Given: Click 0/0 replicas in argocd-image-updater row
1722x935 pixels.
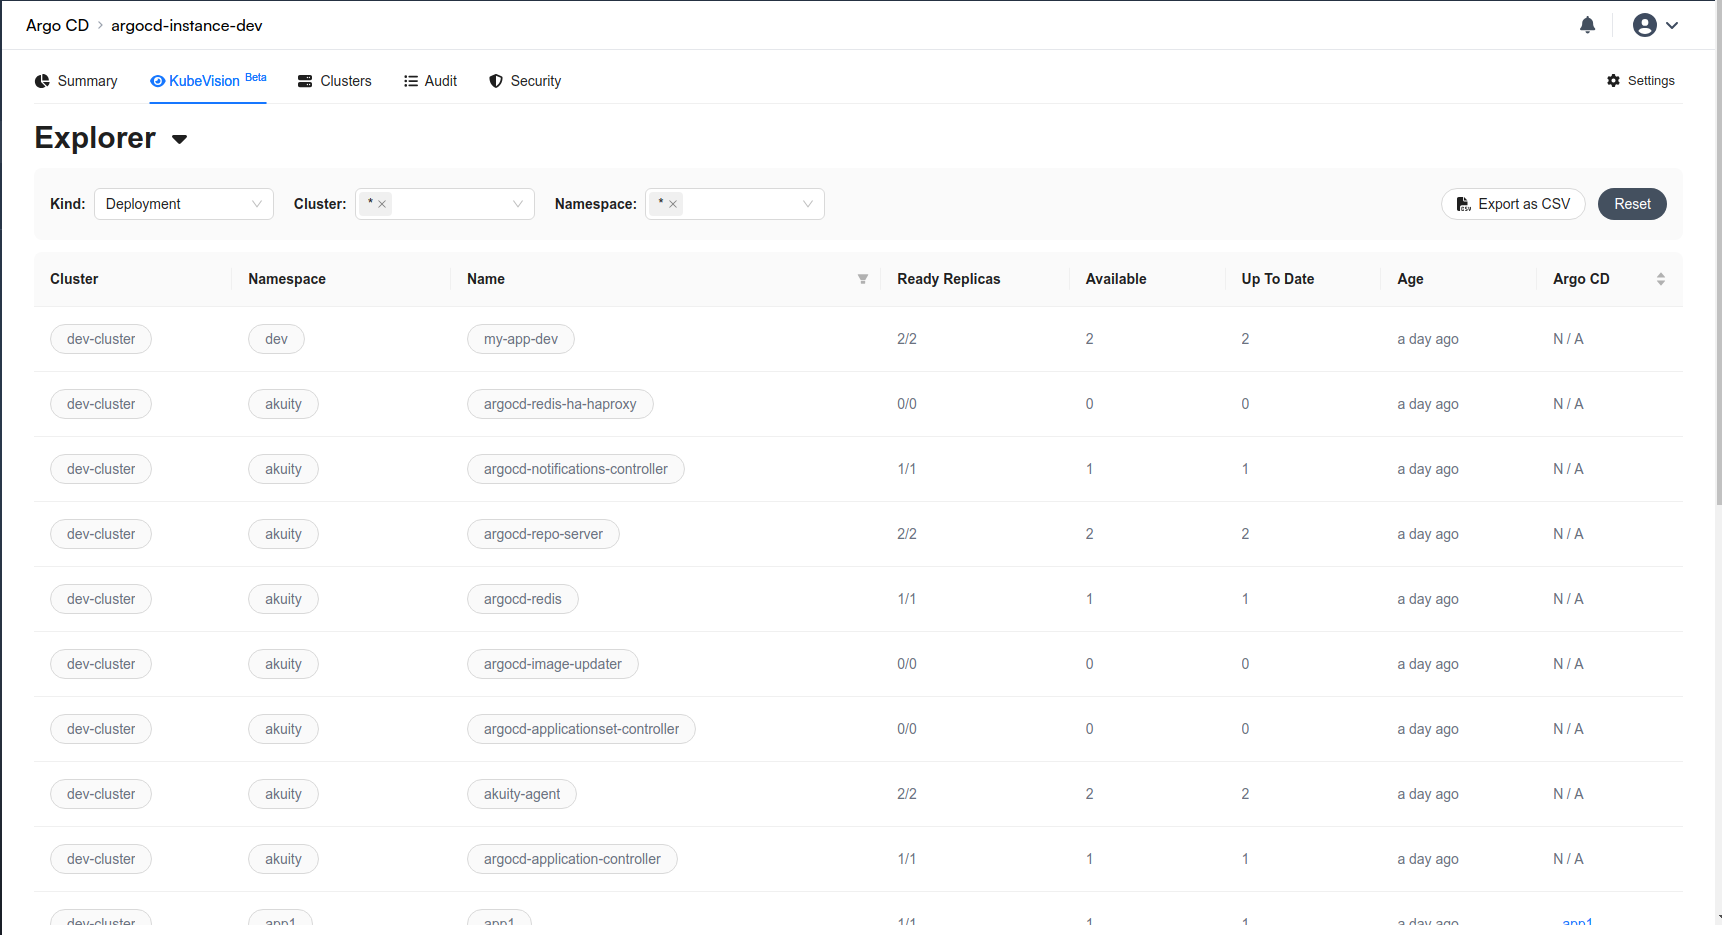Looking at the screenshot, I should point(907,664).
